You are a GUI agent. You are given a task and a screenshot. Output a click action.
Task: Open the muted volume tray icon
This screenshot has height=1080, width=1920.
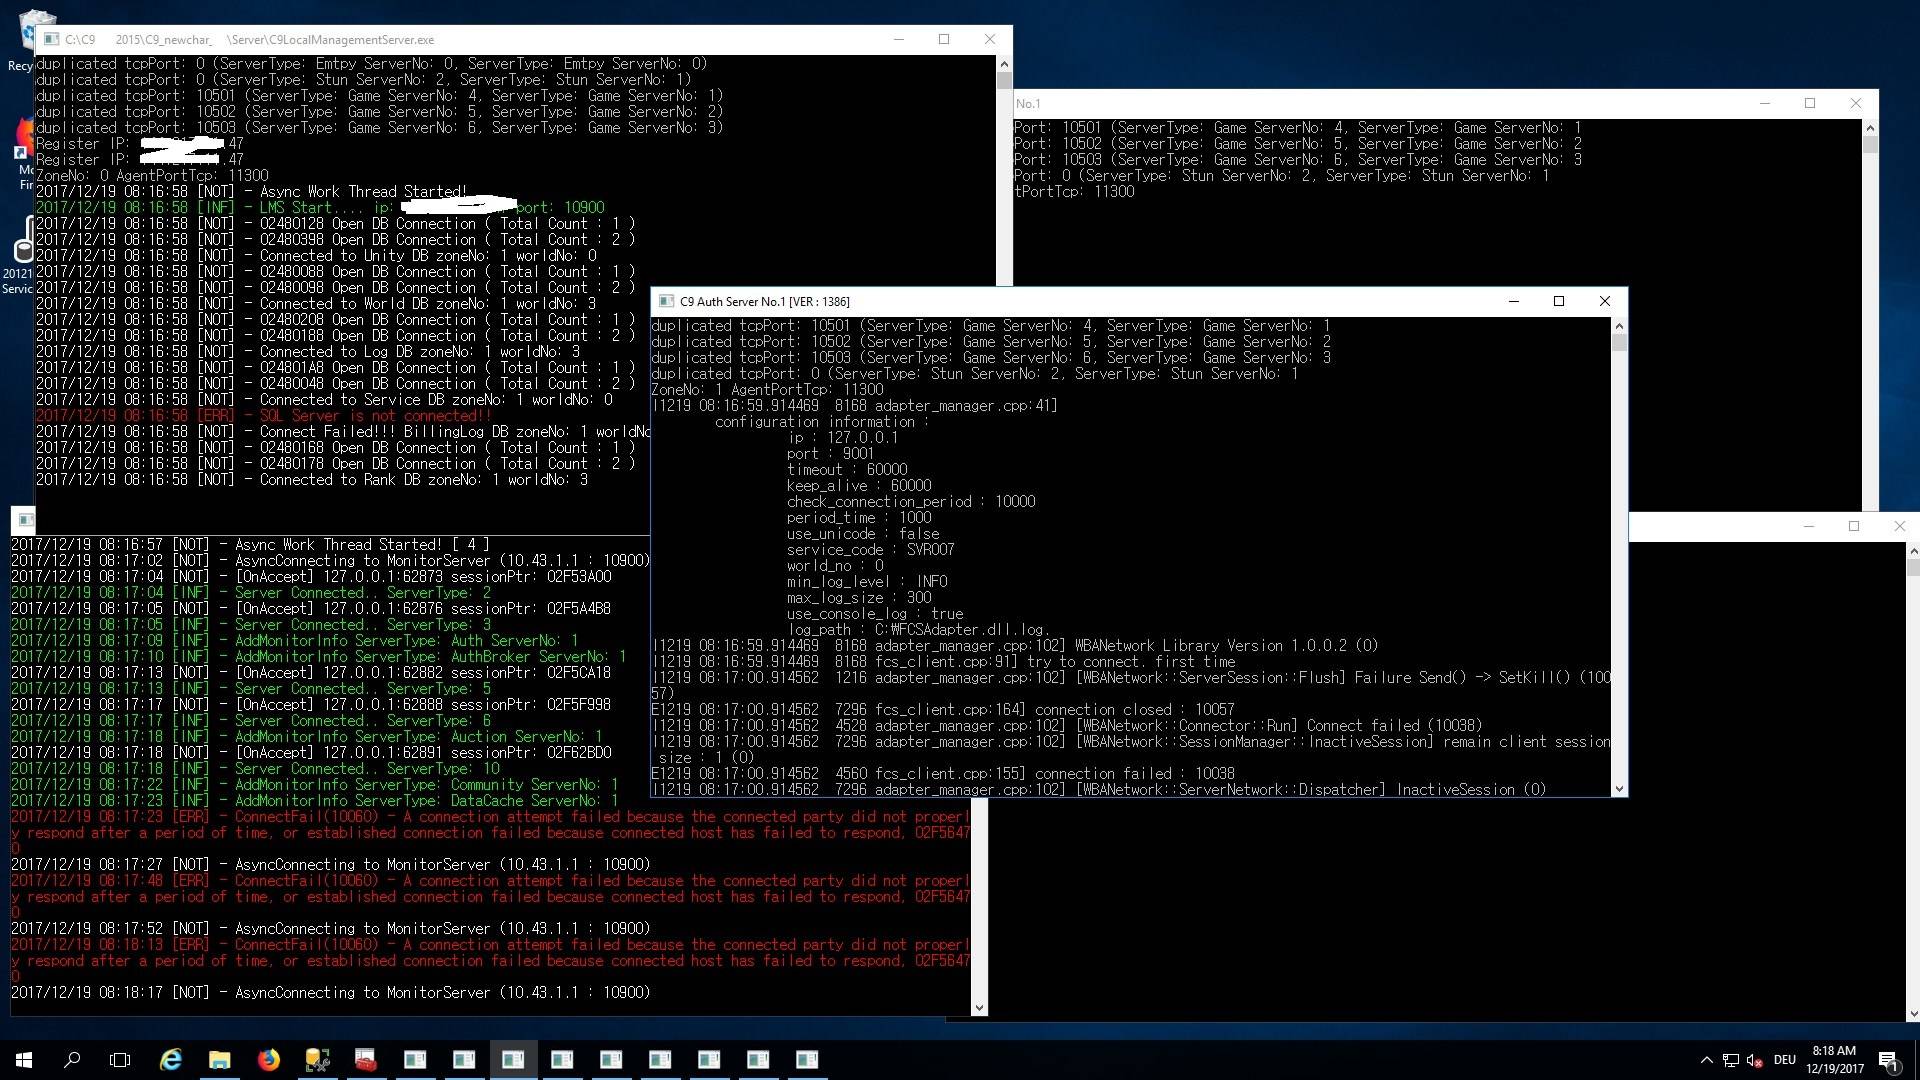1755,1060
